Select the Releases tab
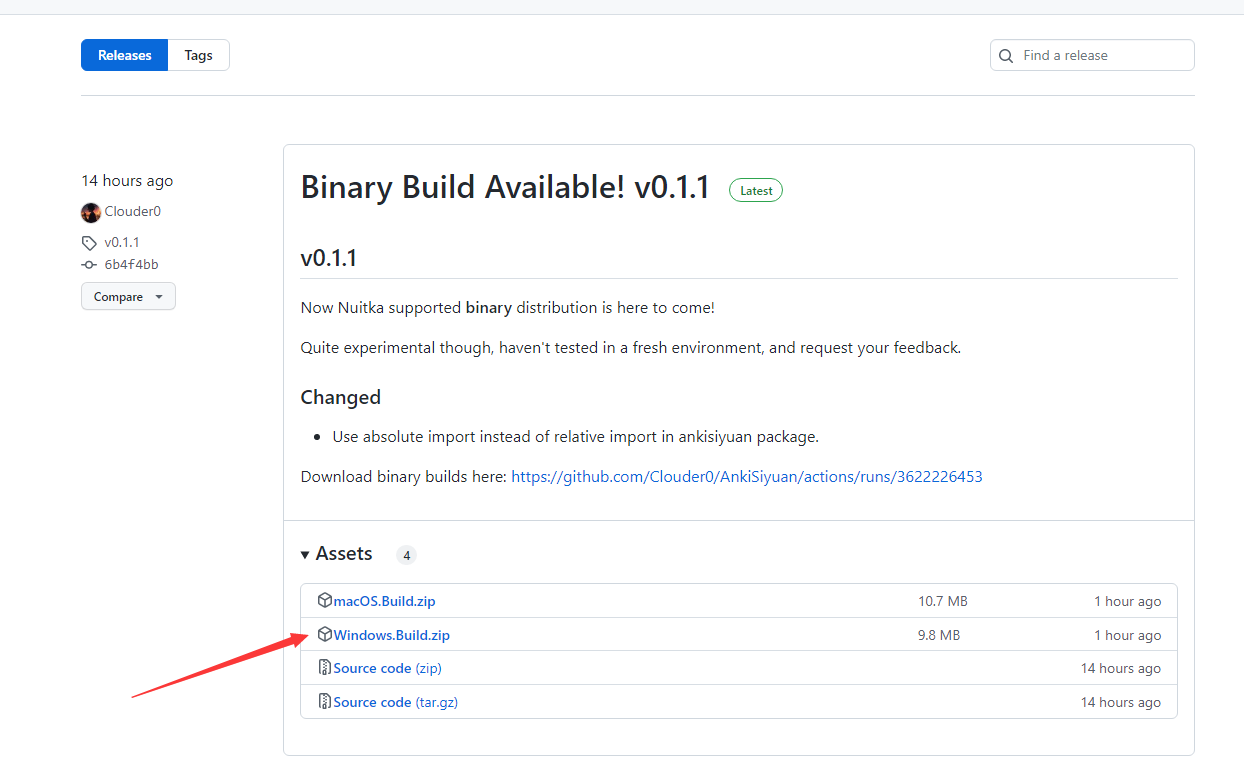1244x771 pixels. [x=125, y=55]
